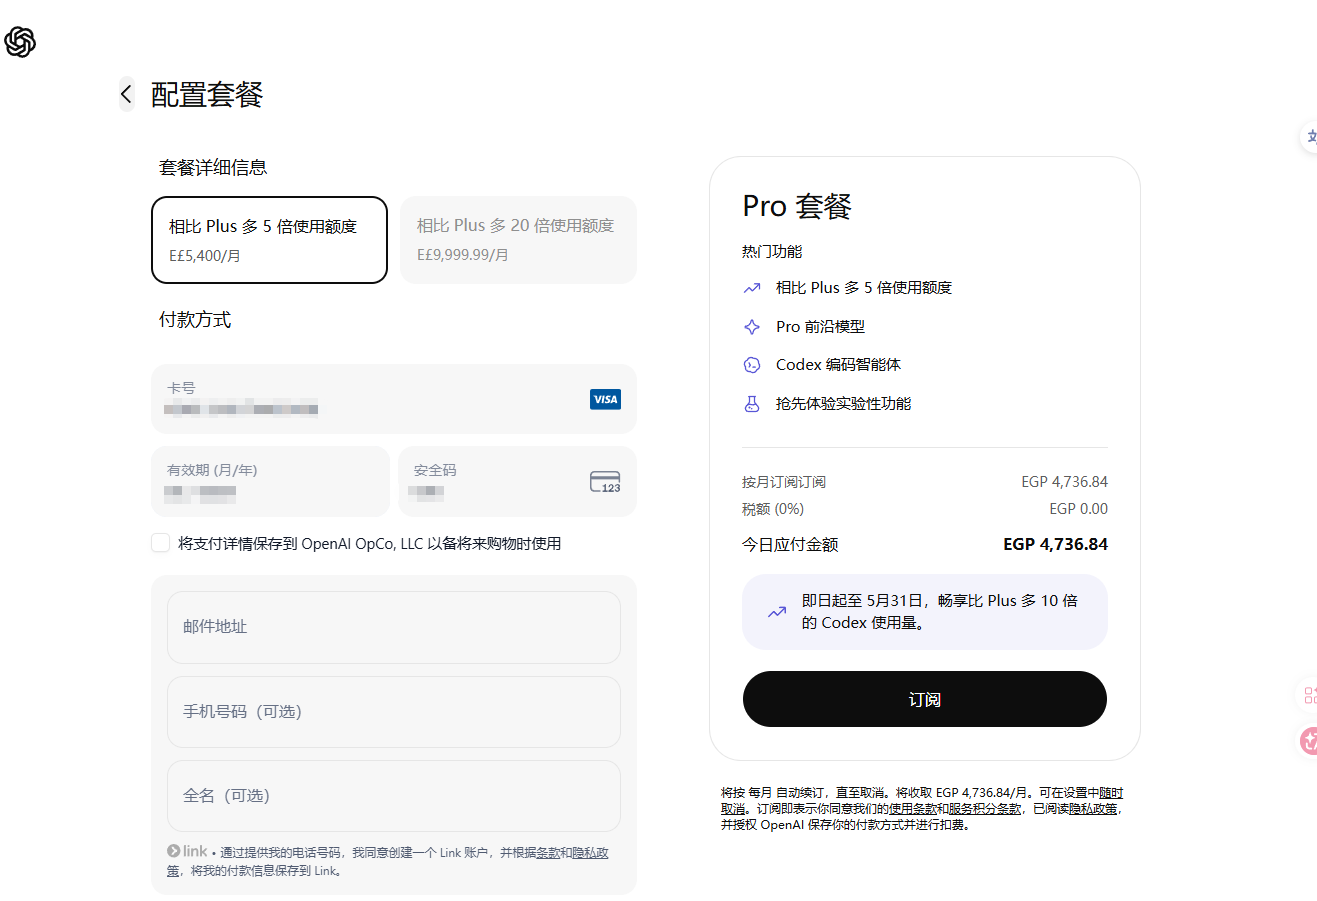The height and width of the screenshot is (901, 1317).
Task: Click the CVC card icon in security code field
Action: point(605,482)
